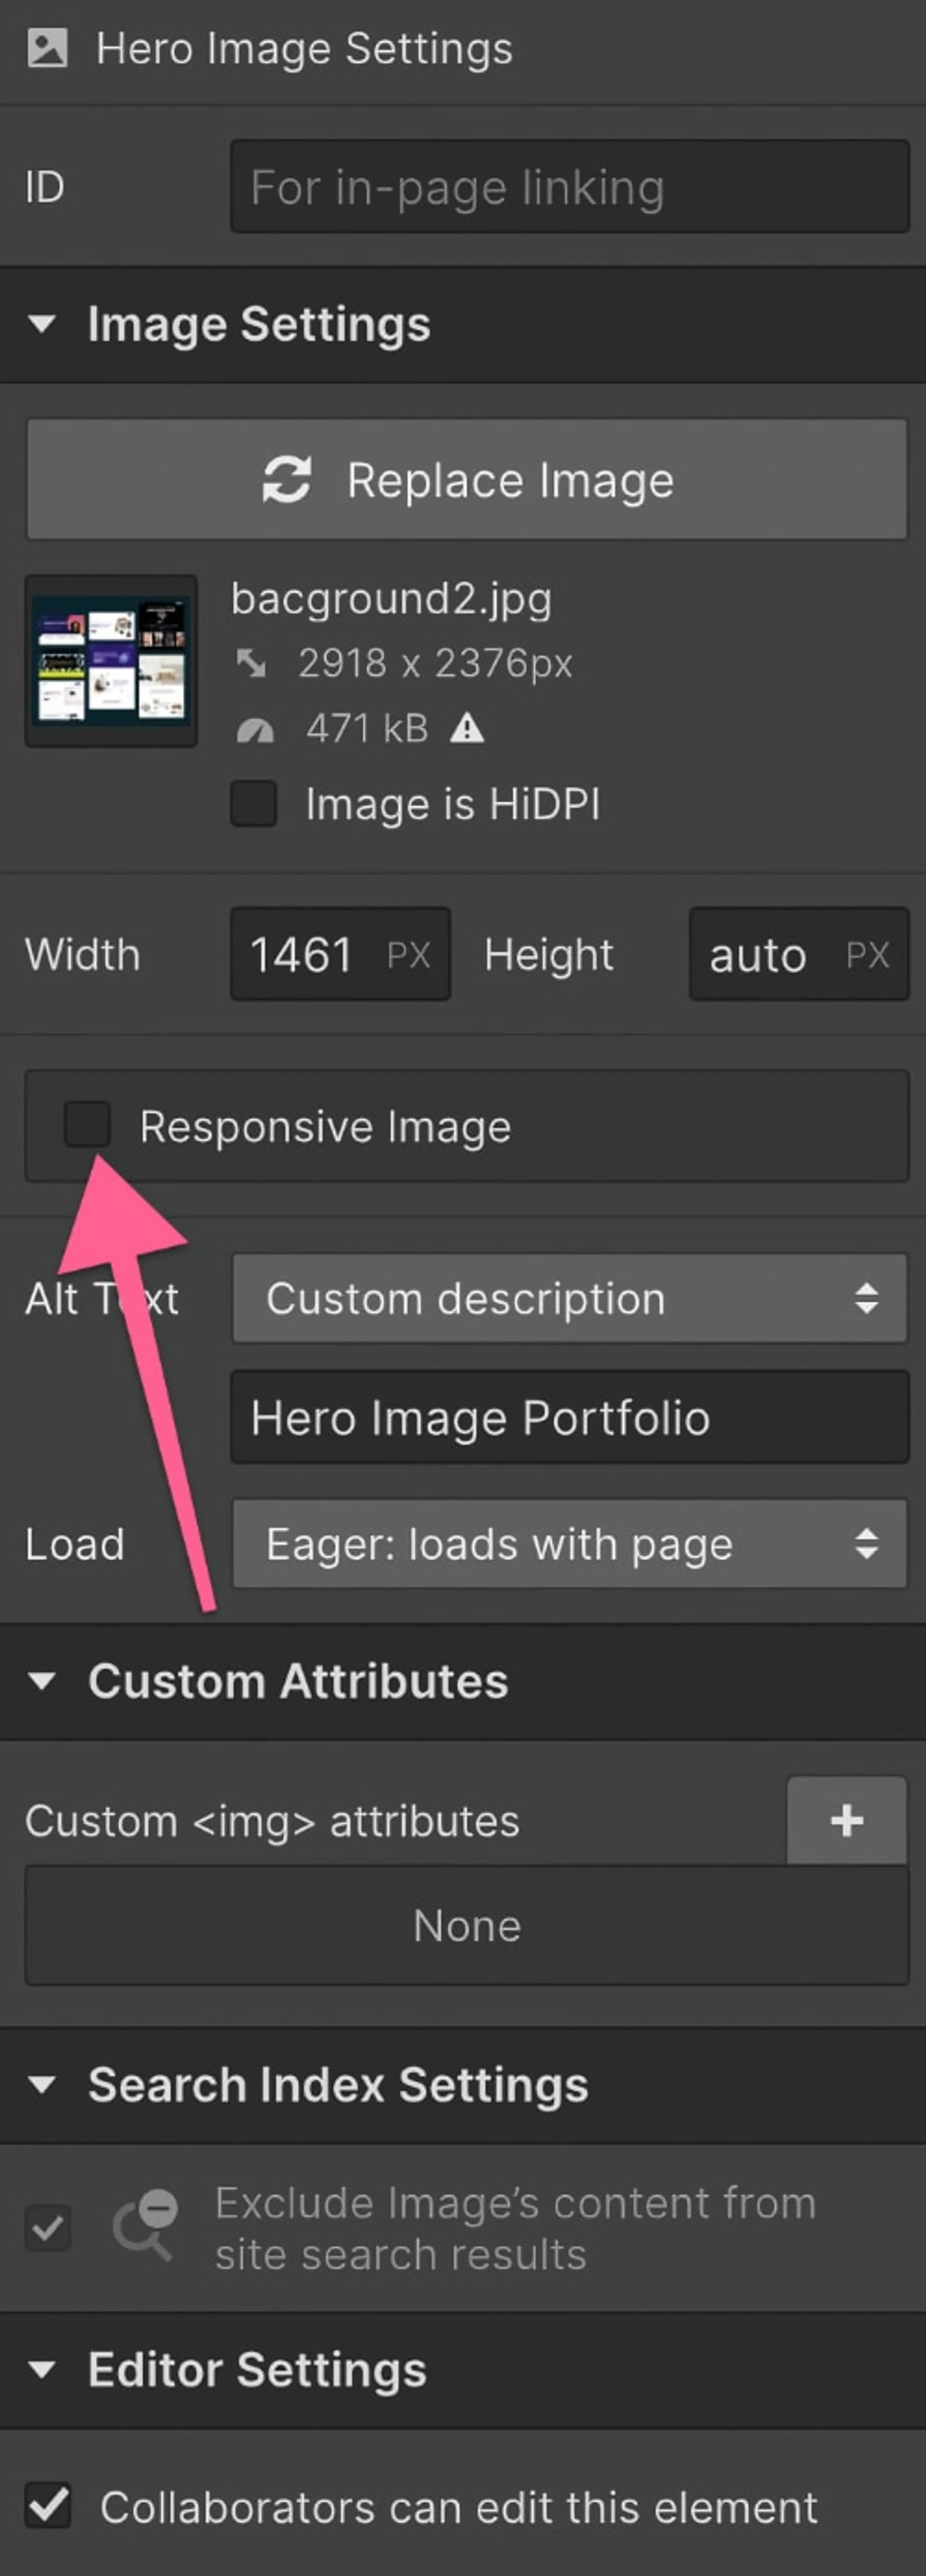Add a custom img attribute with plus

tap(846, 1820)
